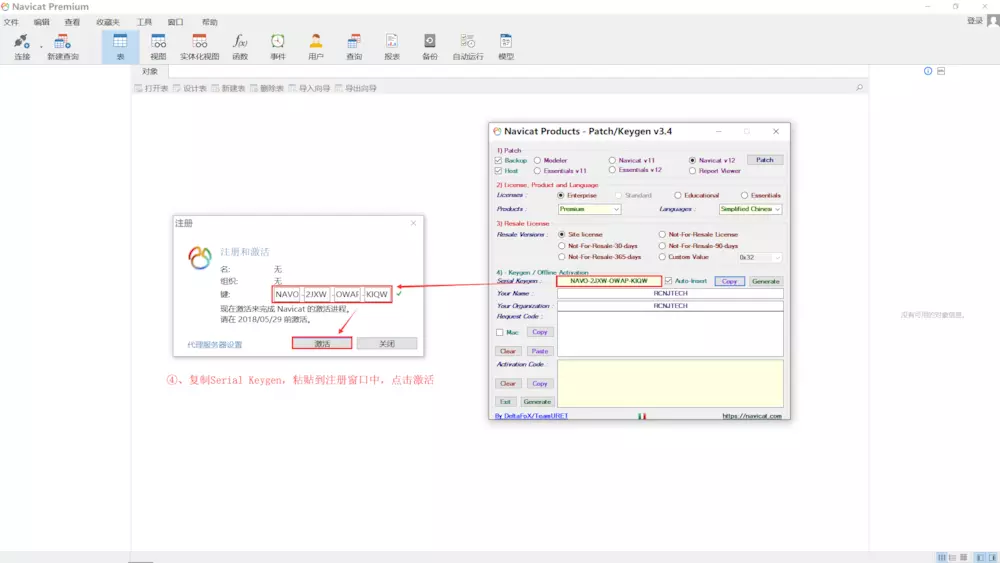The width and height of the screenshot is (1000, 563).
Task: Click the Exit button in Keygen
Action: 505,402
